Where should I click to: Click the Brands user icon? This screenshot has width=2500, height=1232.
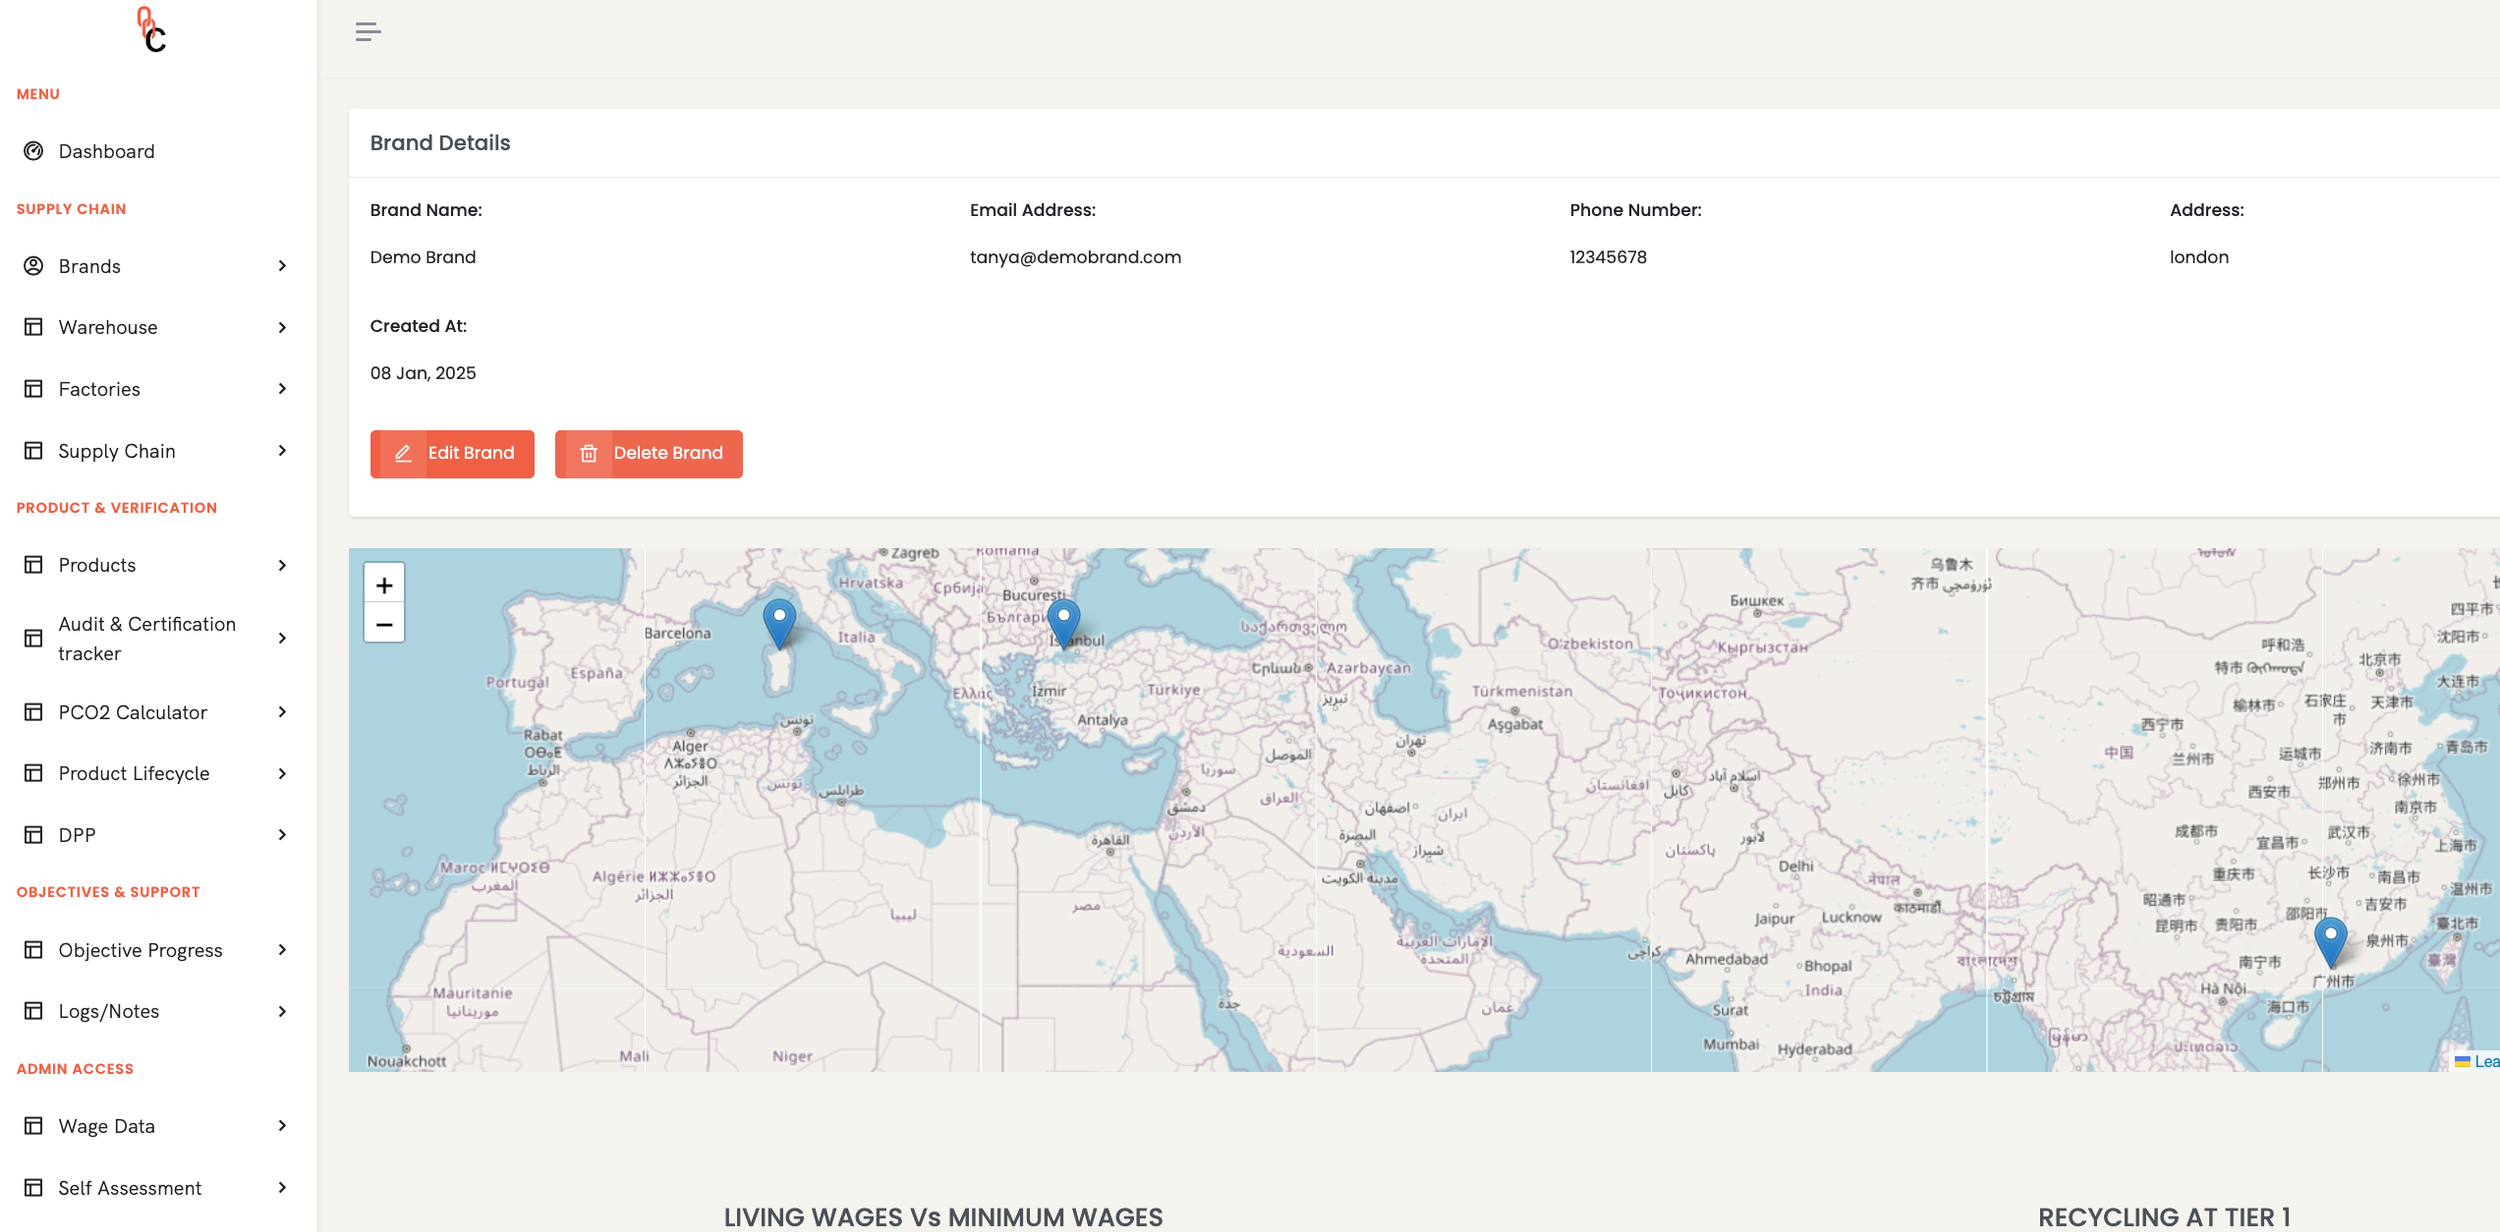coord(34,266)
